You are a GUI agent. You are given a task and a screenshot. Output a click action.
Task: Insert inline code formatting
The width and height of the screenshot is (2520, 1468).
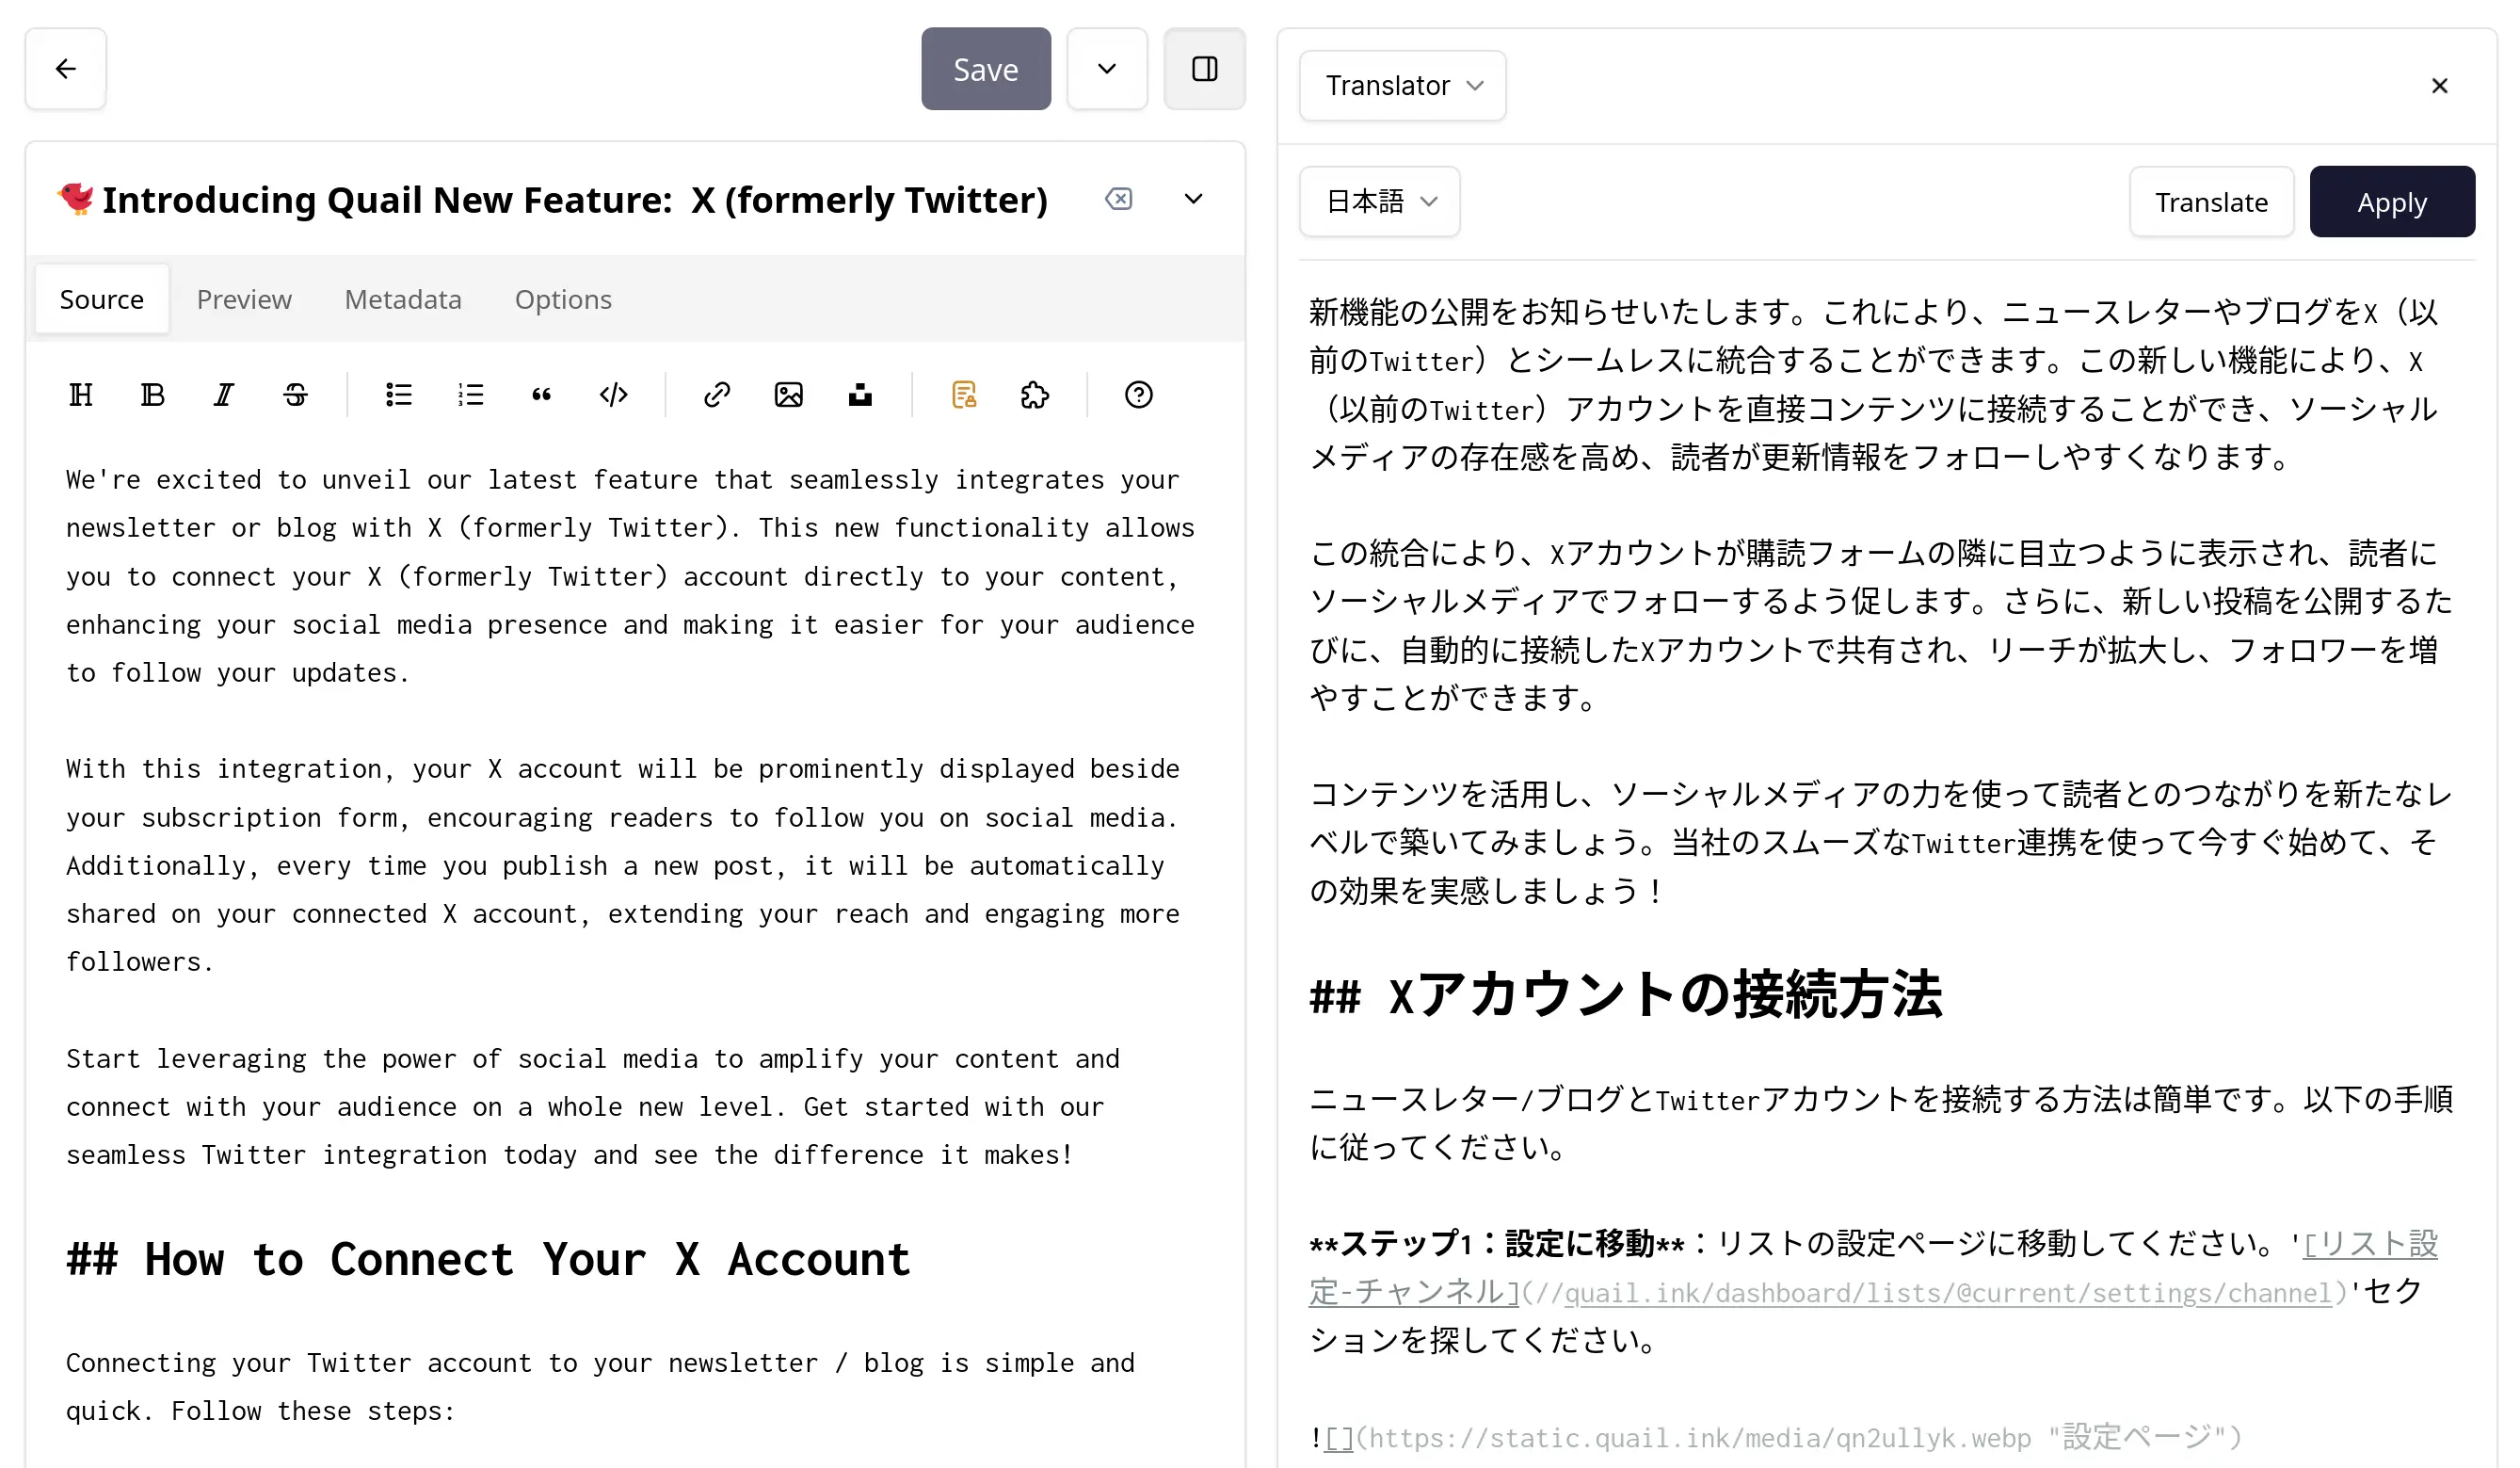click(x=611, y=394)
